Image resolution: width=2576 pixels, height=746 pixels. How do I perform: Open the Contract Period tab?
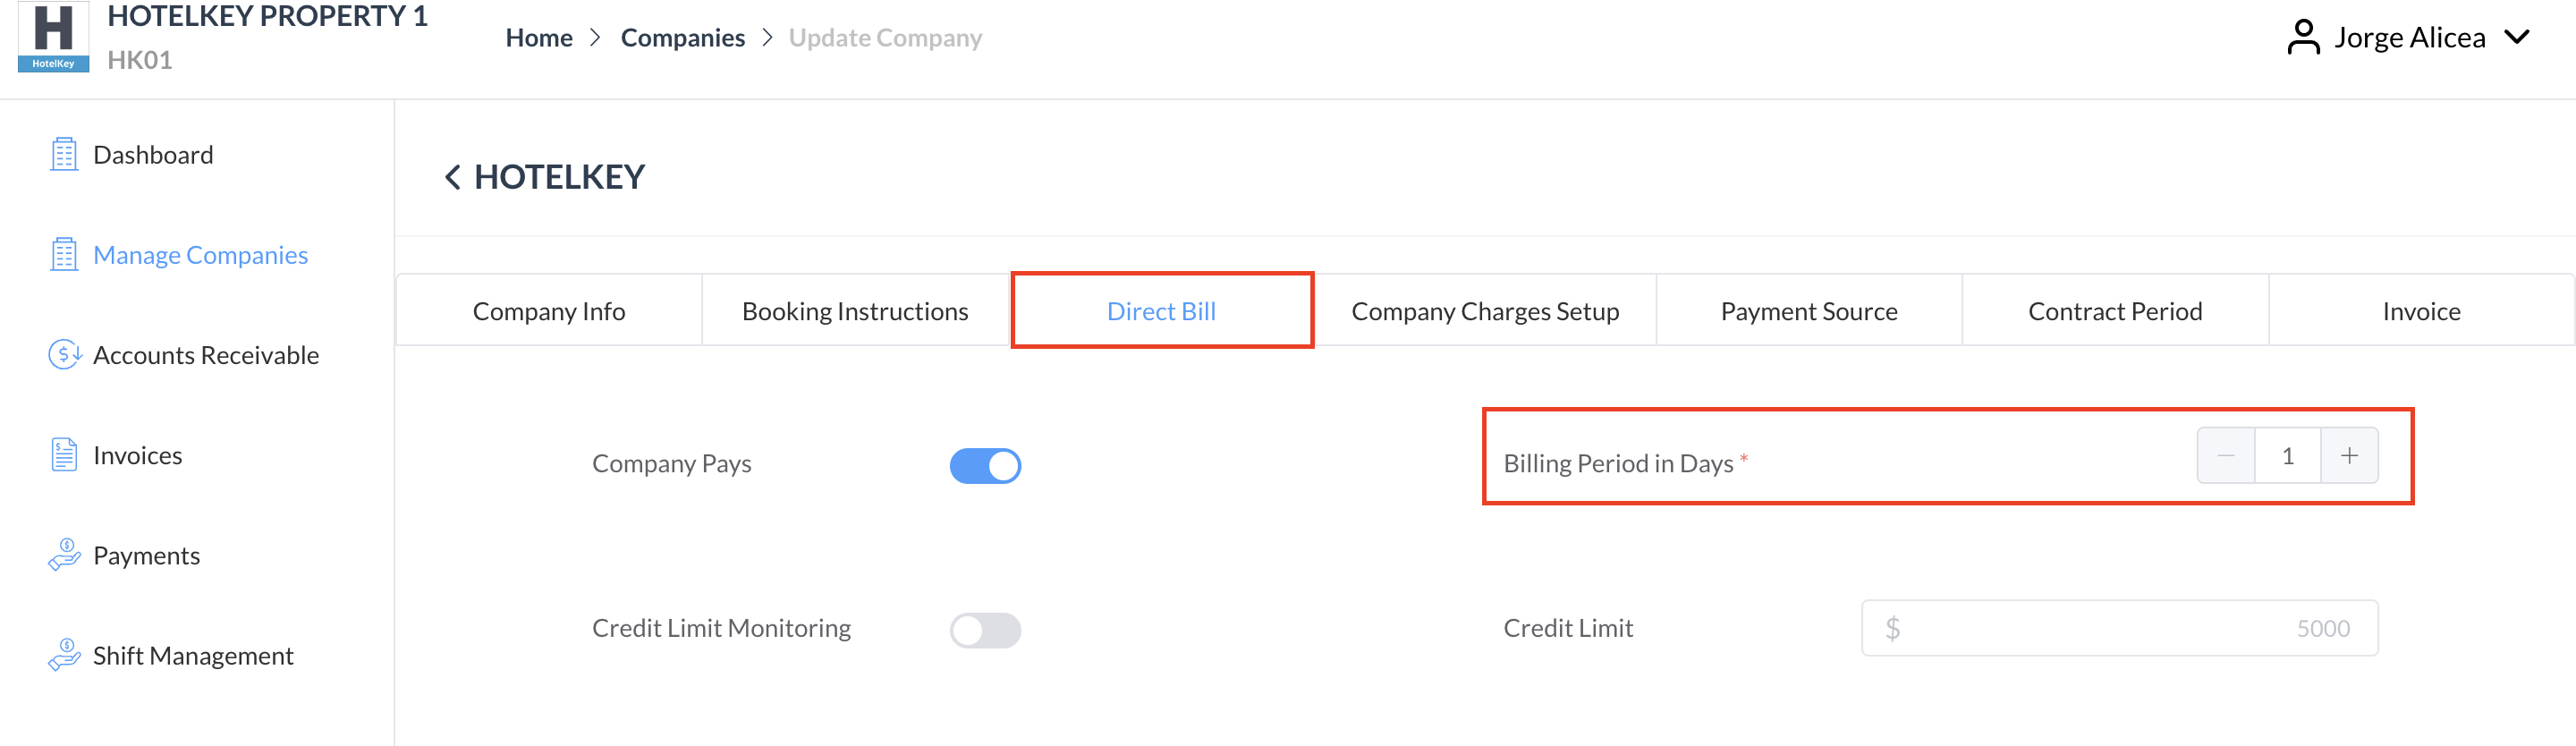click(2114, 311)
